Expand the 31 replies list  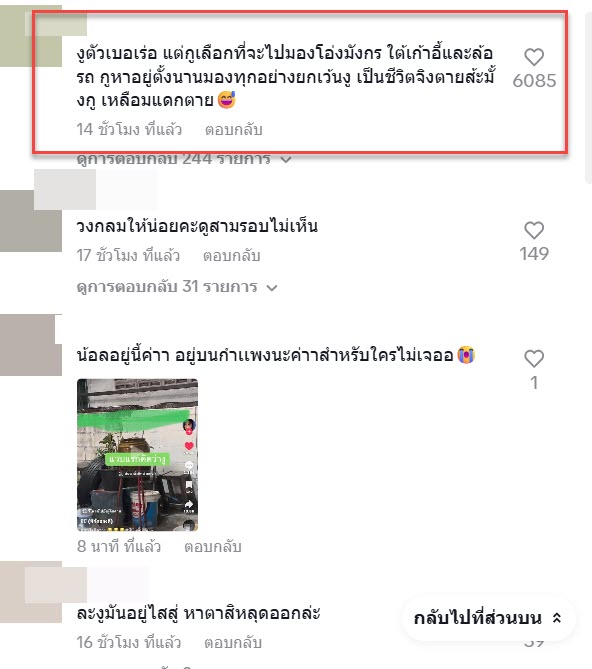click(x=177, y=287)
